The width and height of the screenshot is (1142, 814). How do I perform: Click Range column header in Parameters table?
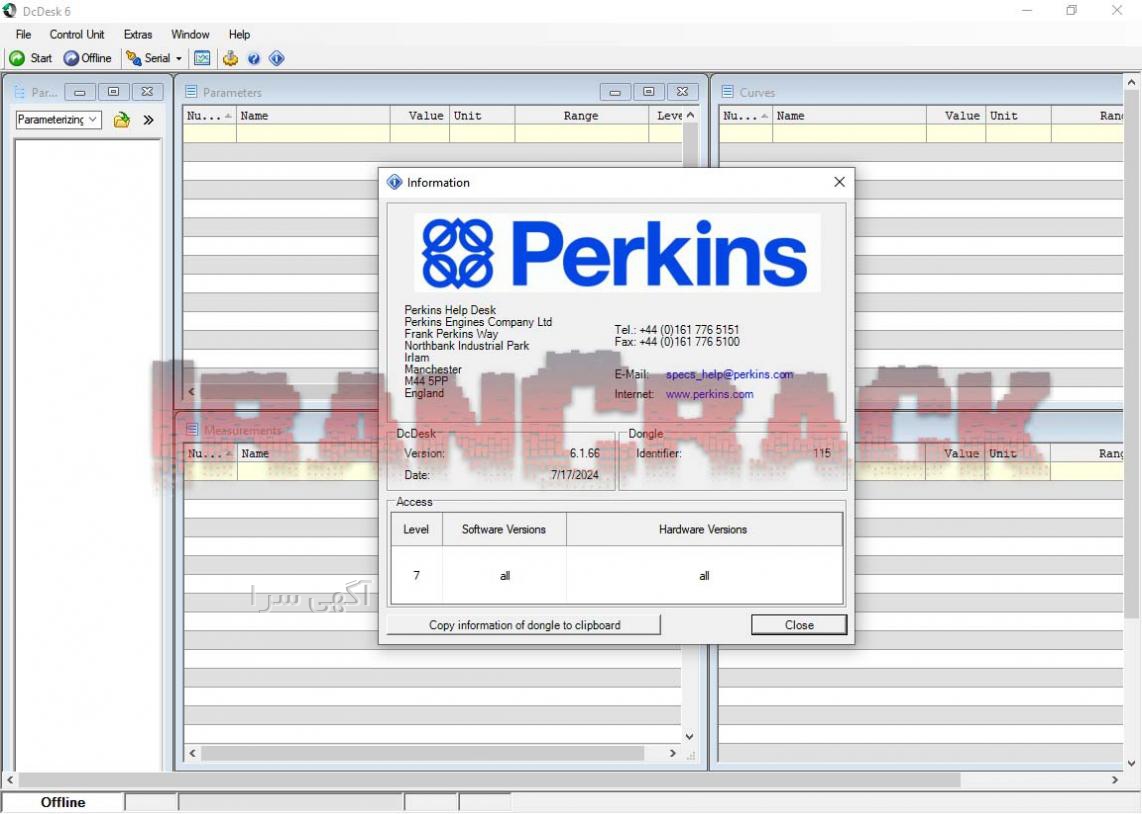581,116
